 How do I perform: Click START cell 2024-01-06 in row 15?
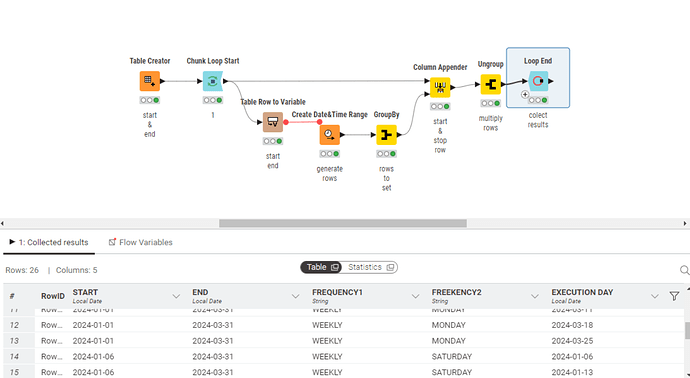coord(93,372)
